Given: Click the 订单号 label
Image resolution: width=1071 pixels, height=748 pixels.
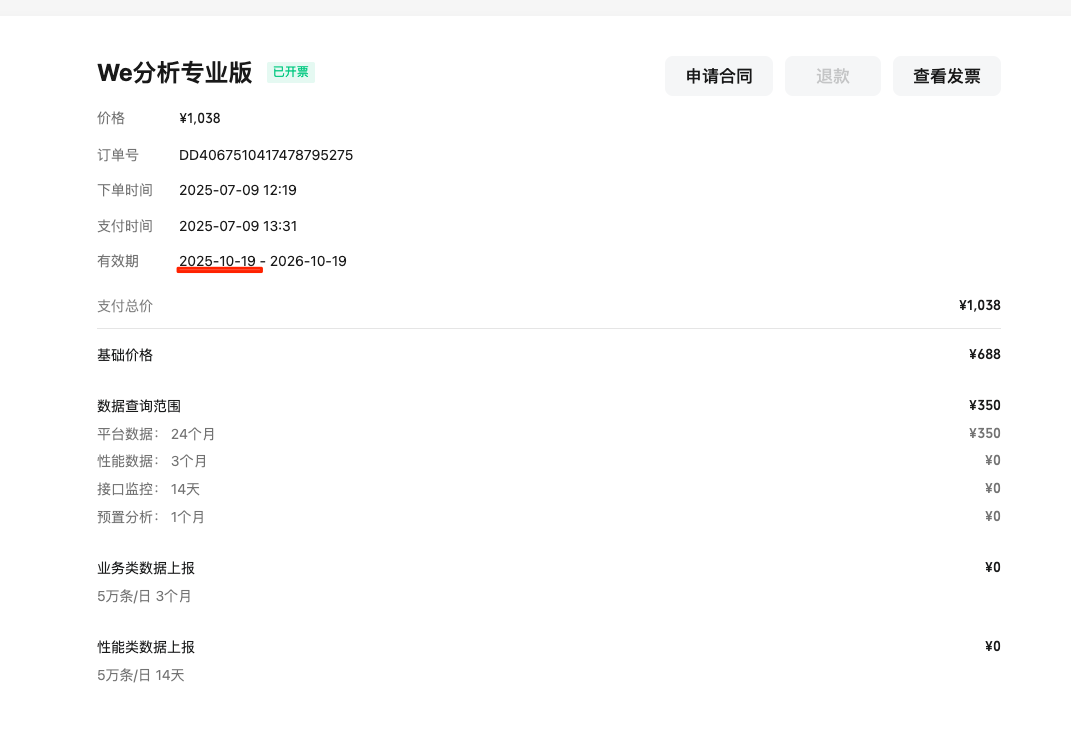Looking at the screenshot, I should click(x=117, y=155).
